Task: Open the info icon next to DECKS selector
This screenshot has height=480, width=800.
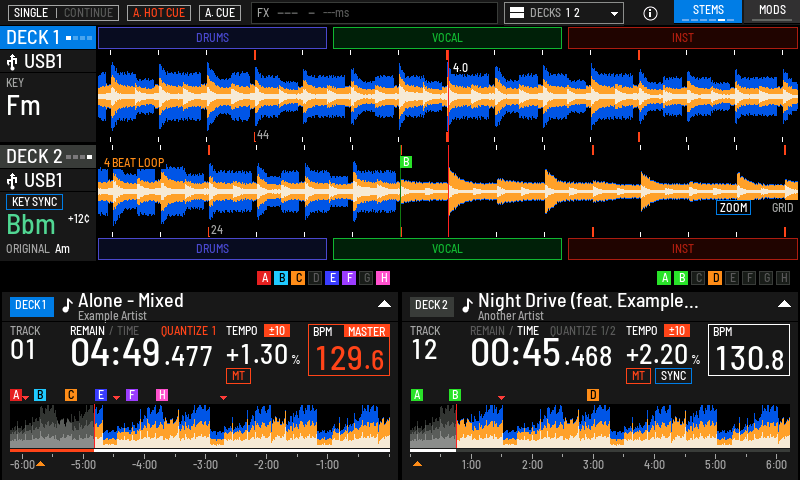Action: click(650, 13)
